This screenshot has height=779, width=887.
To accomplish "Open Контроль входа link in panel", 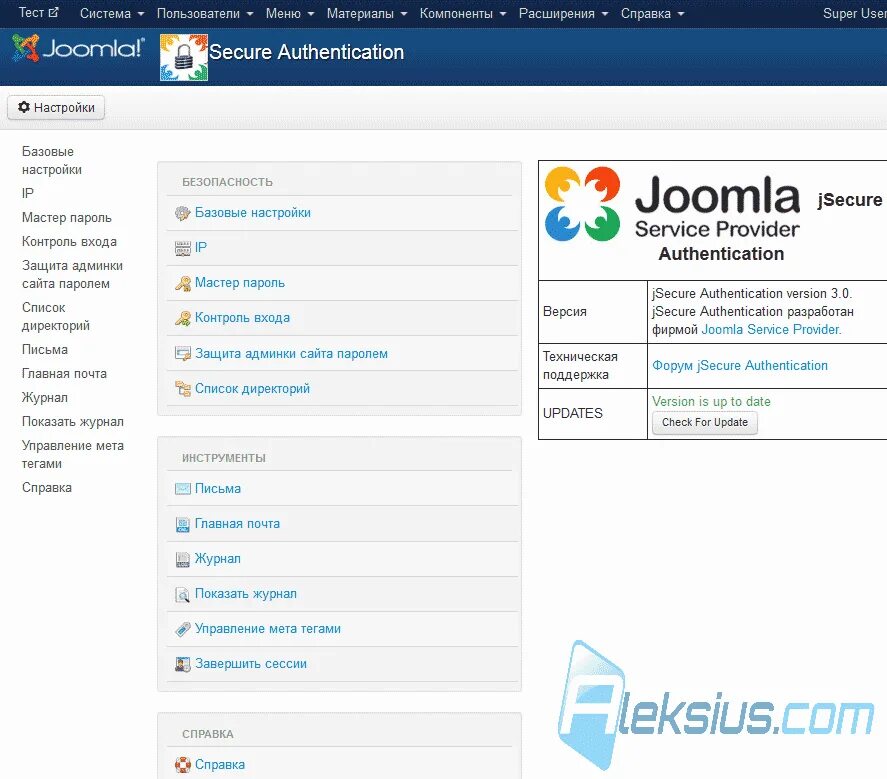I will coord(242,318).
